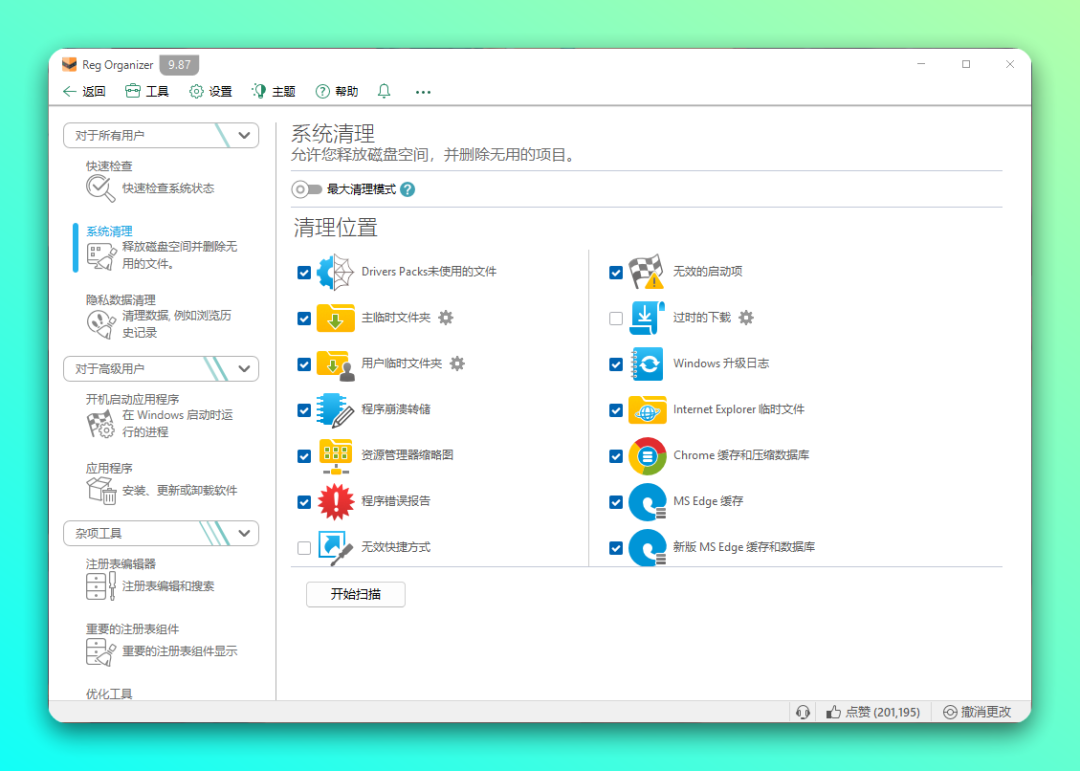Click the gear icon beside 用户临时文件夹
This screenshot has height=771, width=1080.
[x=457, y=363]
